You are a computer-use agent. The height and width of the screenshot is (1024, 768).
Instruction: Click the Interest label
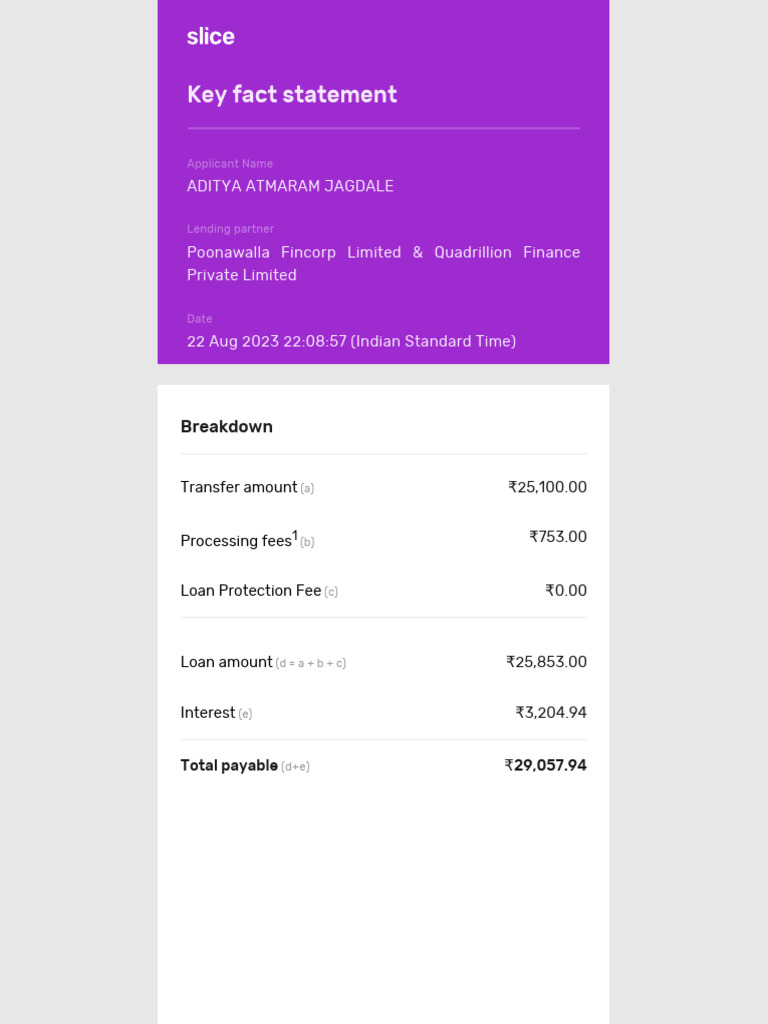pos(208,713)
